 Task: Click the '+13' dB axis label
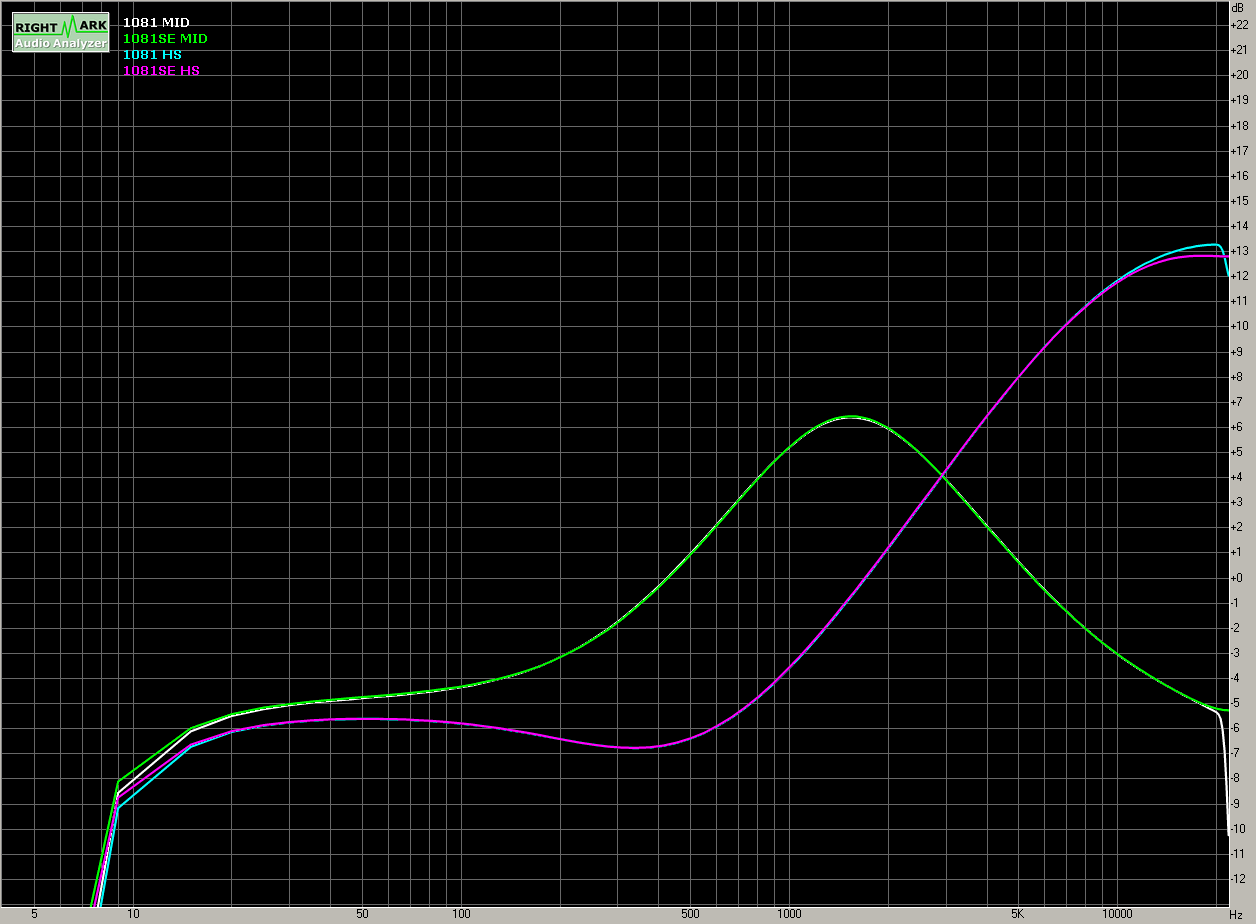click(x=1241, y=251)
